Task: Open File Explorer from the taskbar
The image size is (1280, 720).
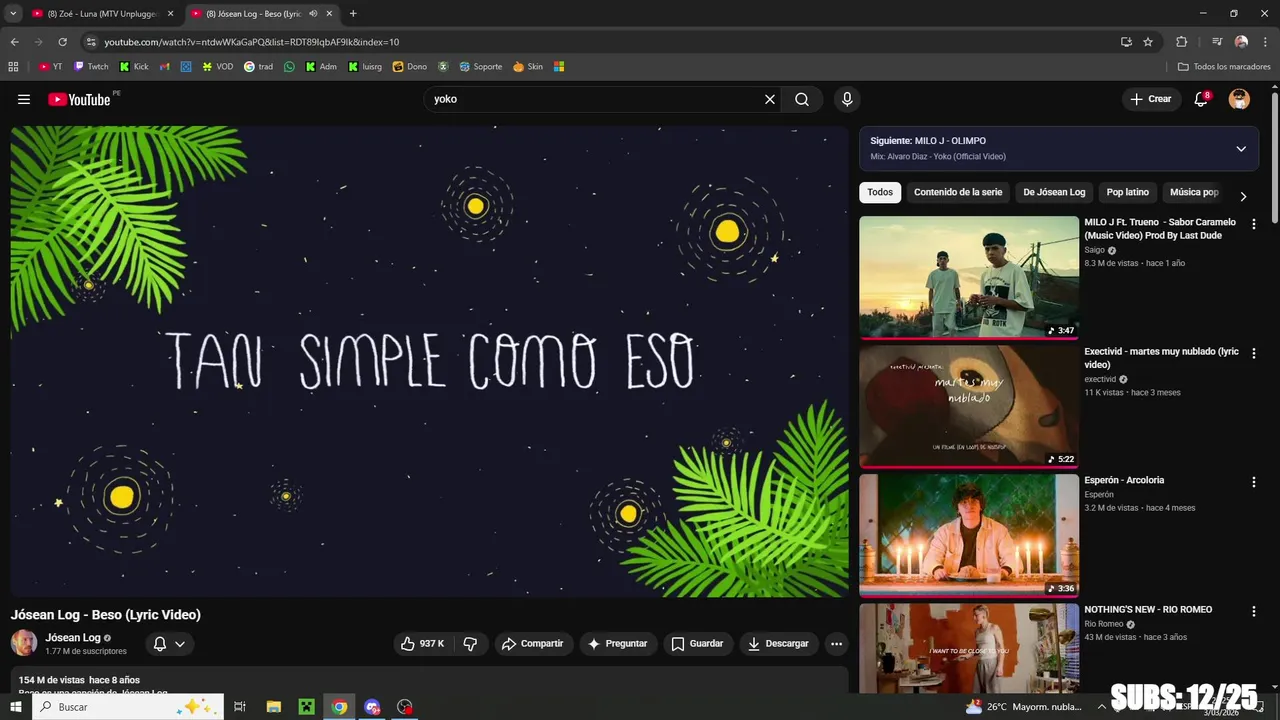Action: click(x=273, y=707)
